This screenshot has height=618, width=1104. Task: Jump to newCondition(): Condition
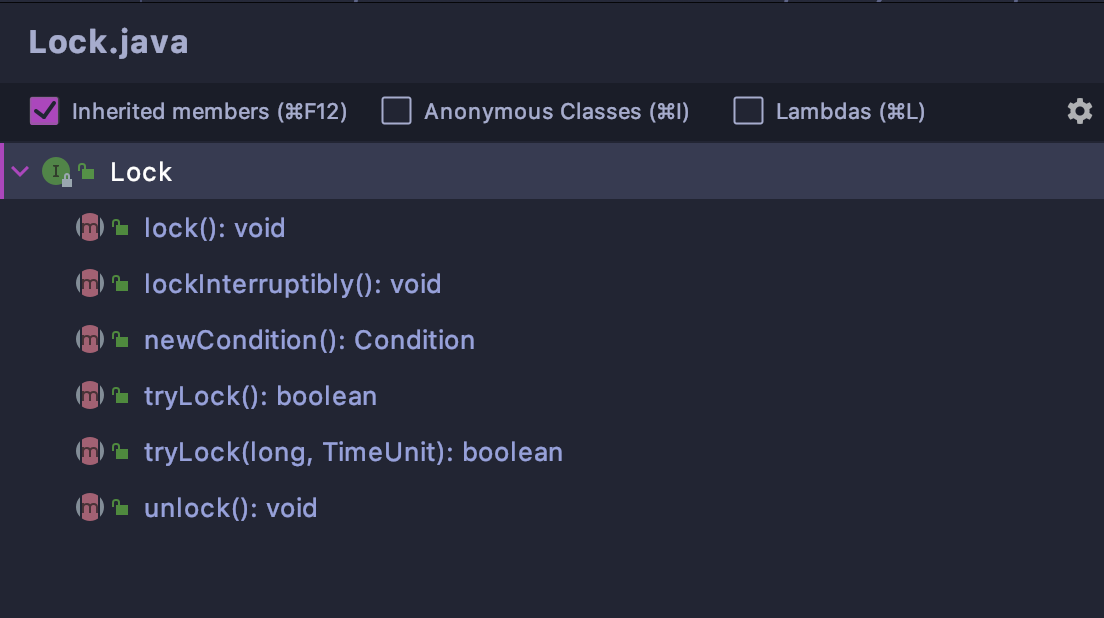pyautogui.click(x=309, y=340)
